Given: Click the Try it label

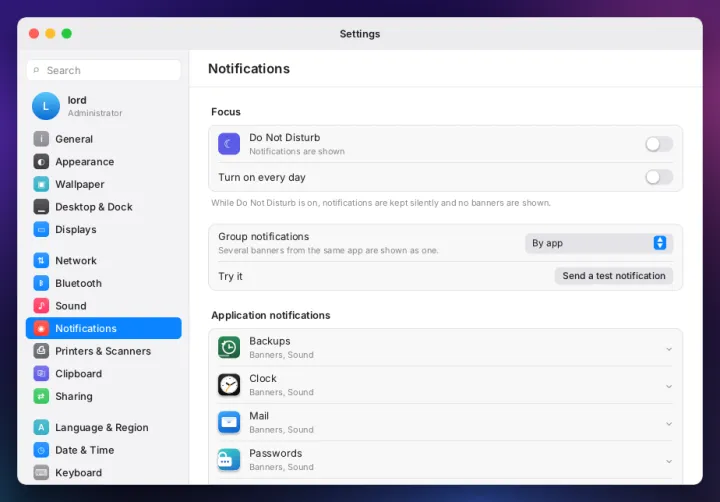Looking at the screenshot, I should click(x=230, y=276).
